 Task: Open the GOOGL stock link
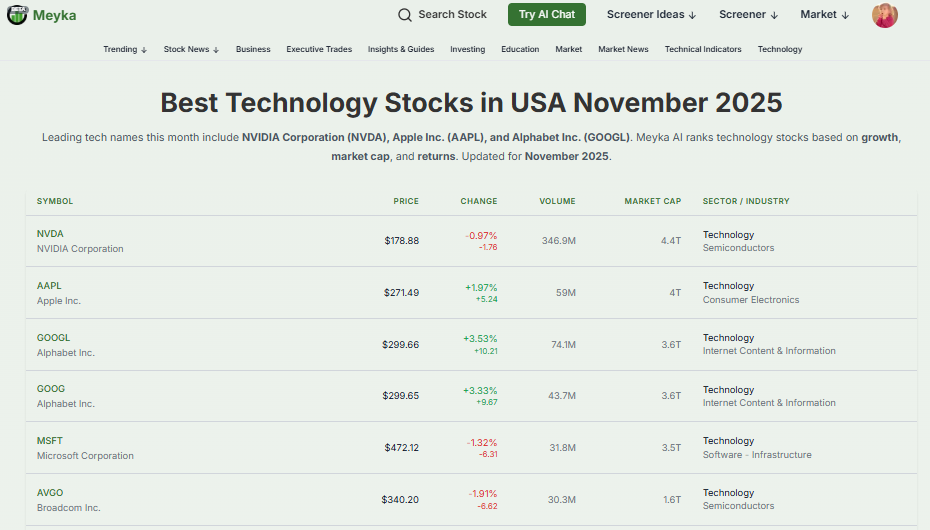point(53,338)
